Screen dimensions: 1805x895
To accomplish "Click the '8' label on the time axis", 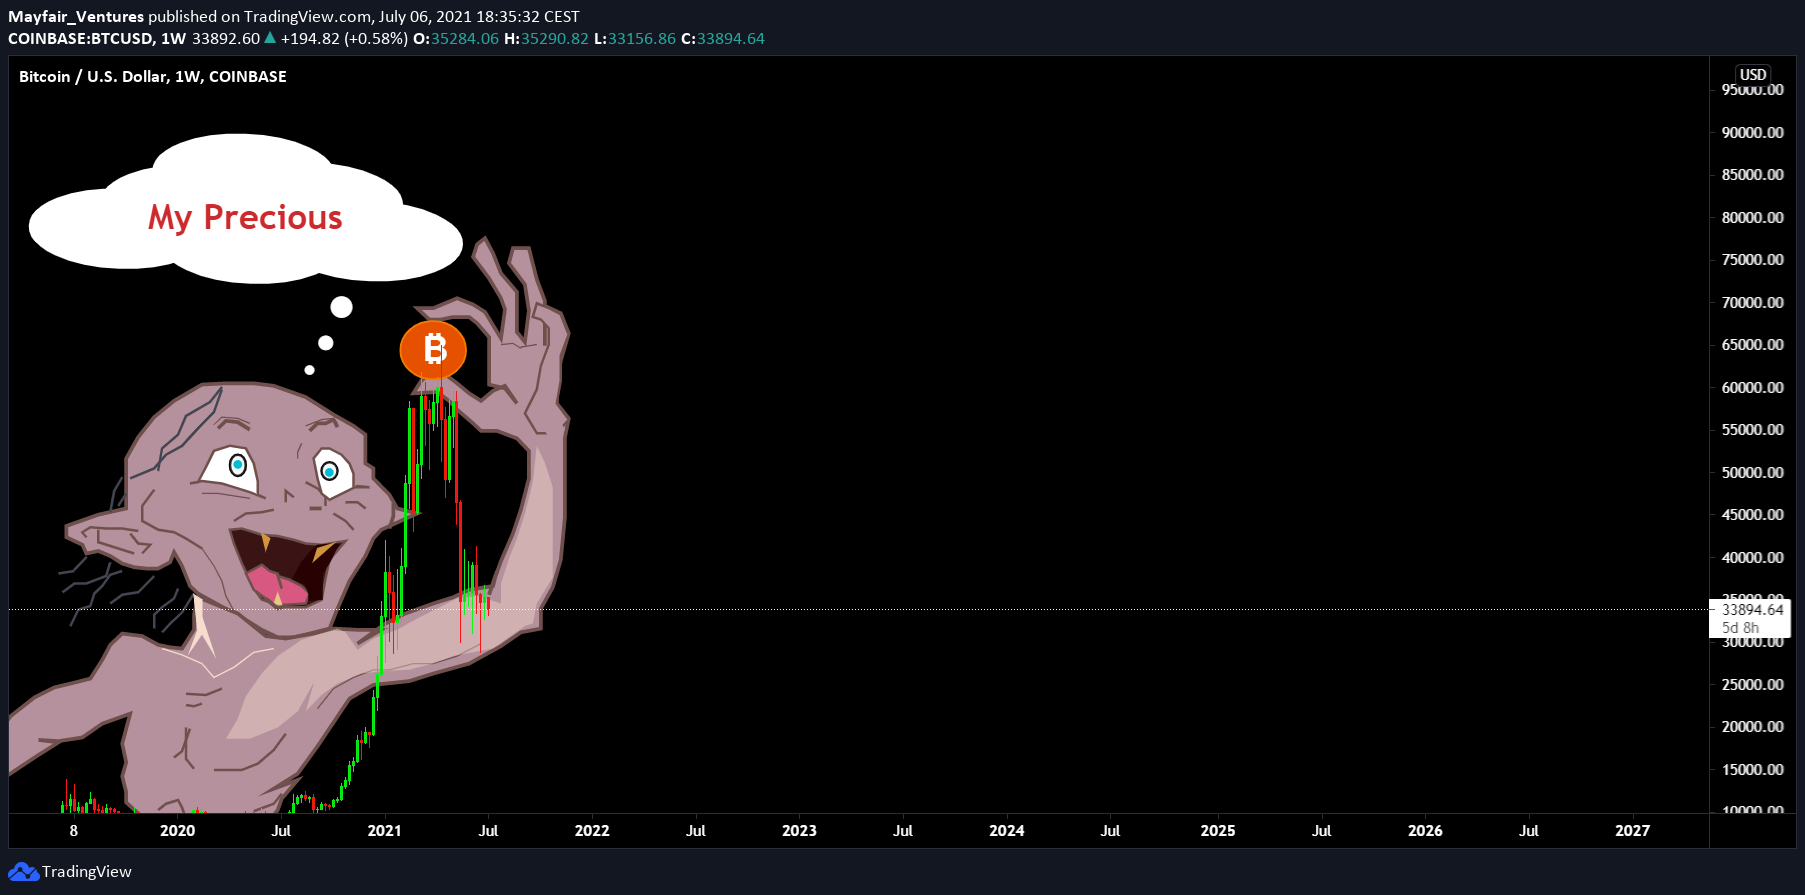I will (74, 830).
